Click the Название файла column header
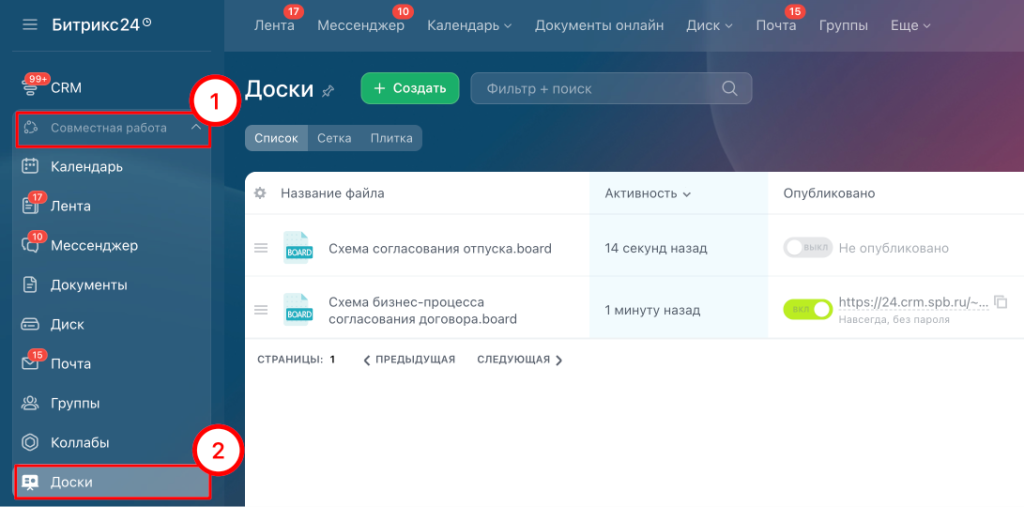Viewport: 1024px width, 507px height. (x=332, y=193)
